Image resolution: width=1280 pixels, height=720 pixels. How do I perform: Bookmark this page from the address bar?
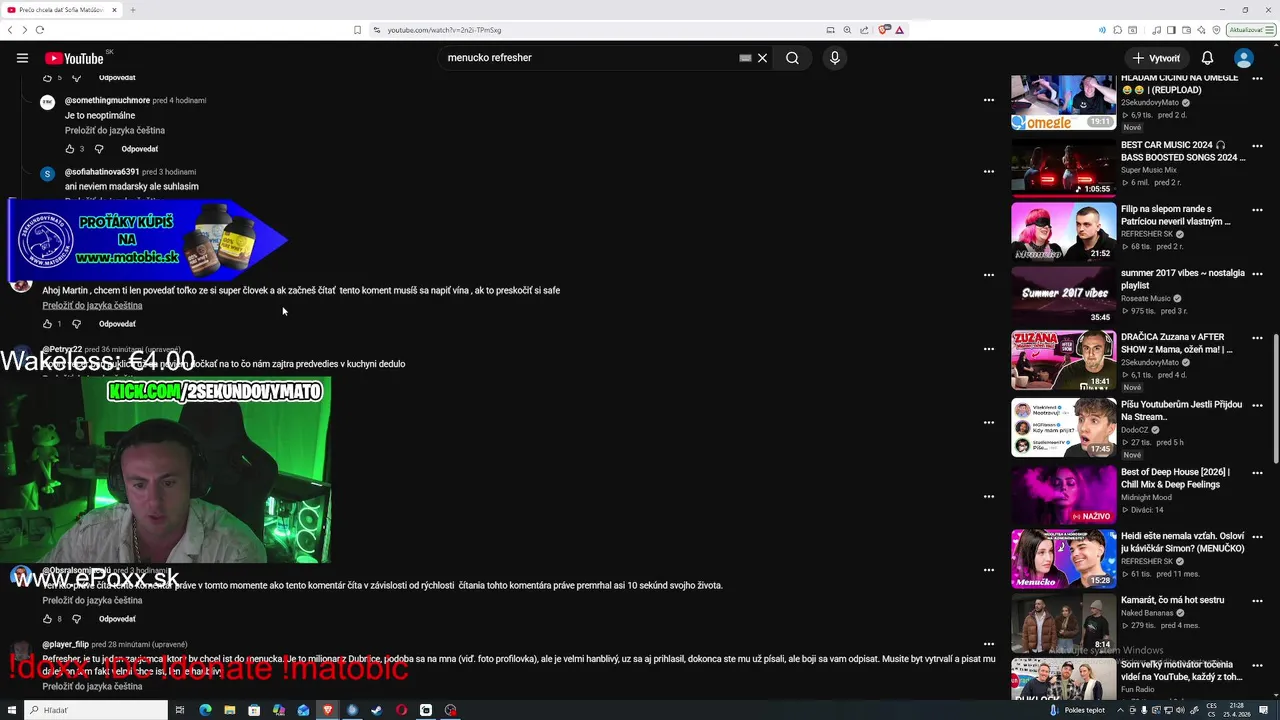click(x=357, y=30)
